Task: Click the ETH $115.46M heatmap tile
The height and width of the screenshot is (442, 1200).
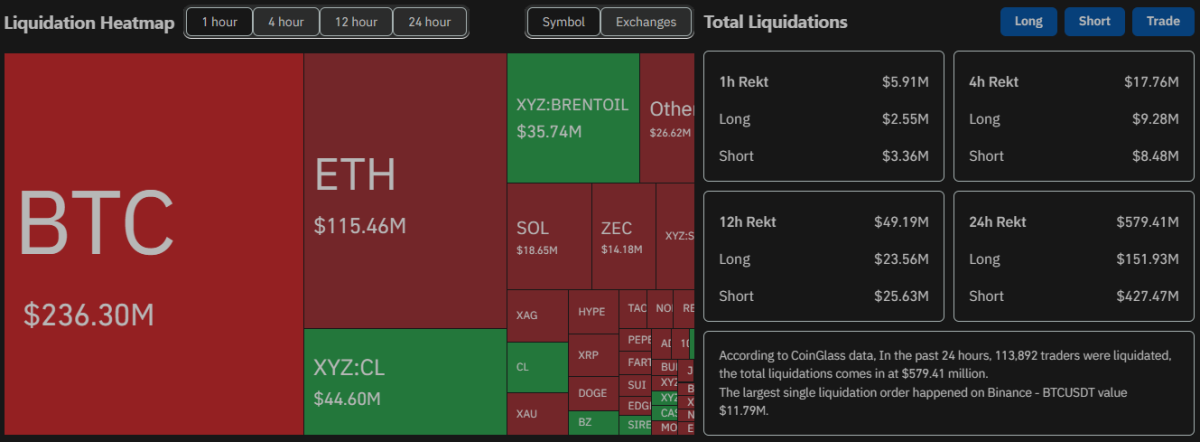Action: [405, 190]
